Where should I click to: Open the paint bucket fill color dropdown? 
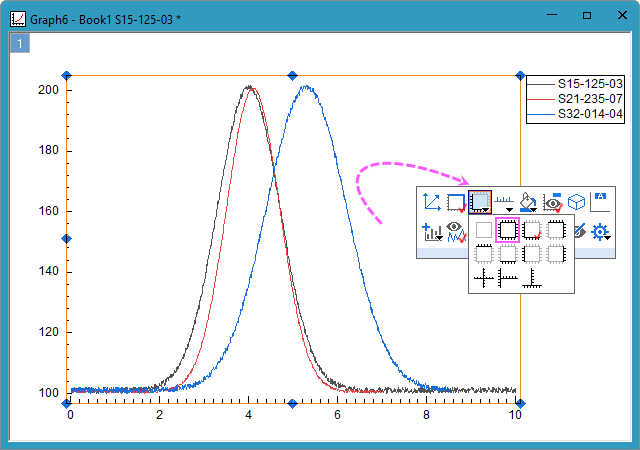pos(528,202)
